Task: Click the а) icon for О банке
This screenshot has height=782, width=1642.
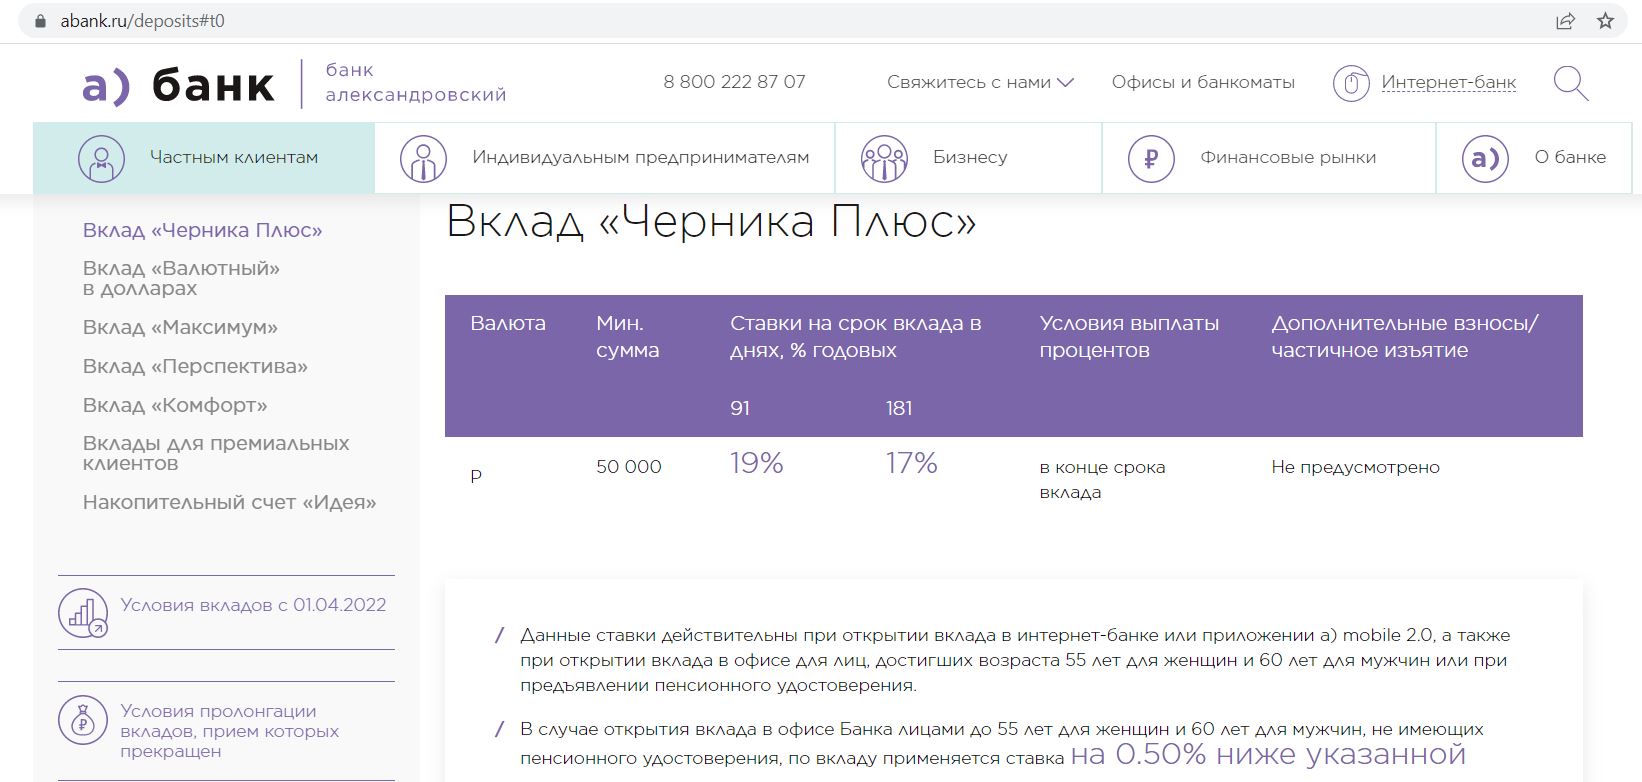Action: 1485,158
